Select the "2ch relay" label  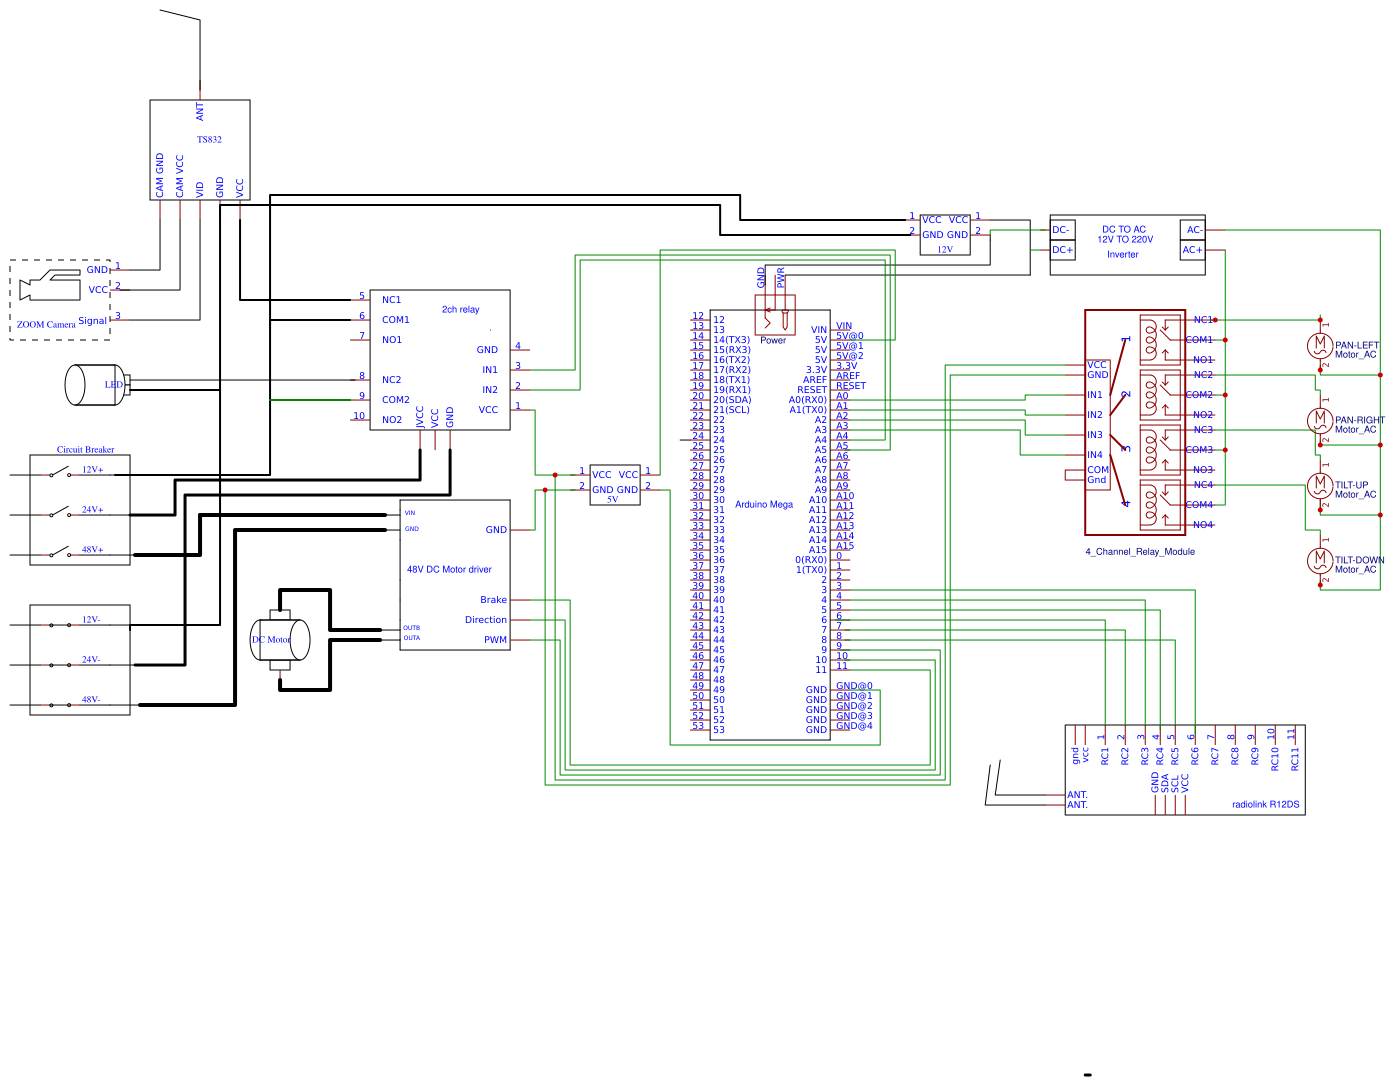click(x=460, y=310)
